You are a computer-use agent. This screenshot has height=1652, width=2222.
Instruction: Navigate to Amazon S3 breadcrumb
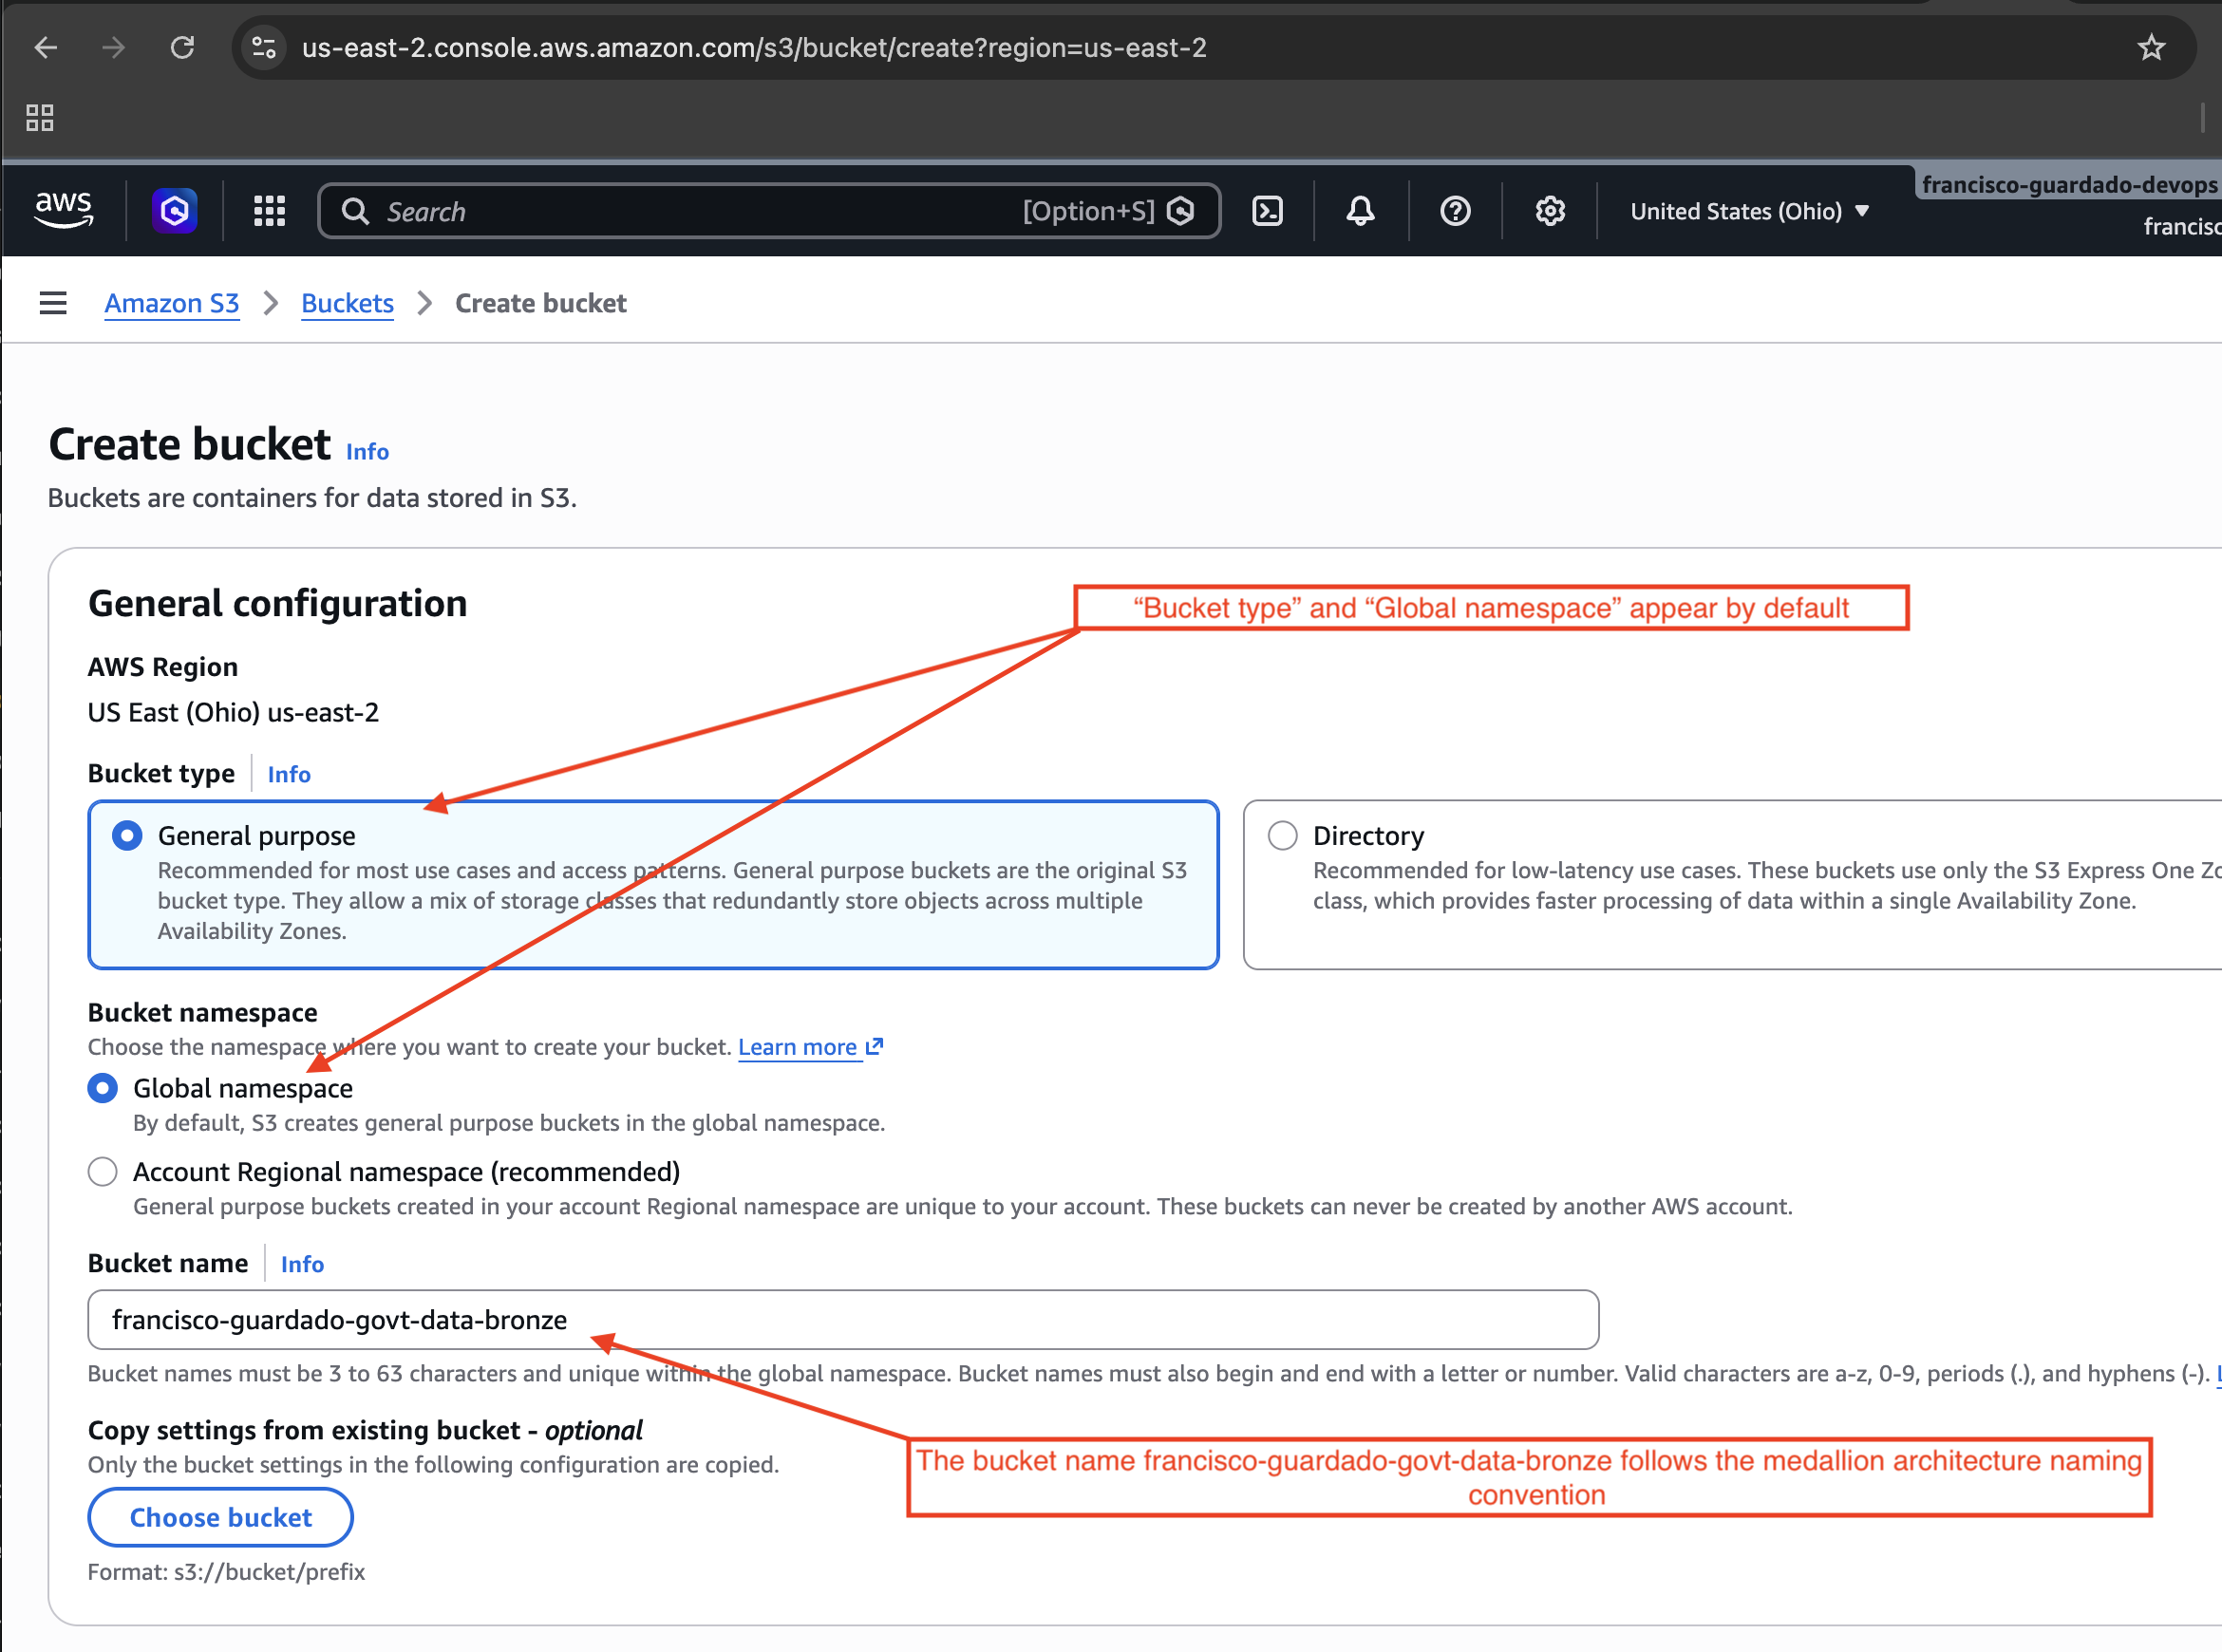(x=172, y=303)
